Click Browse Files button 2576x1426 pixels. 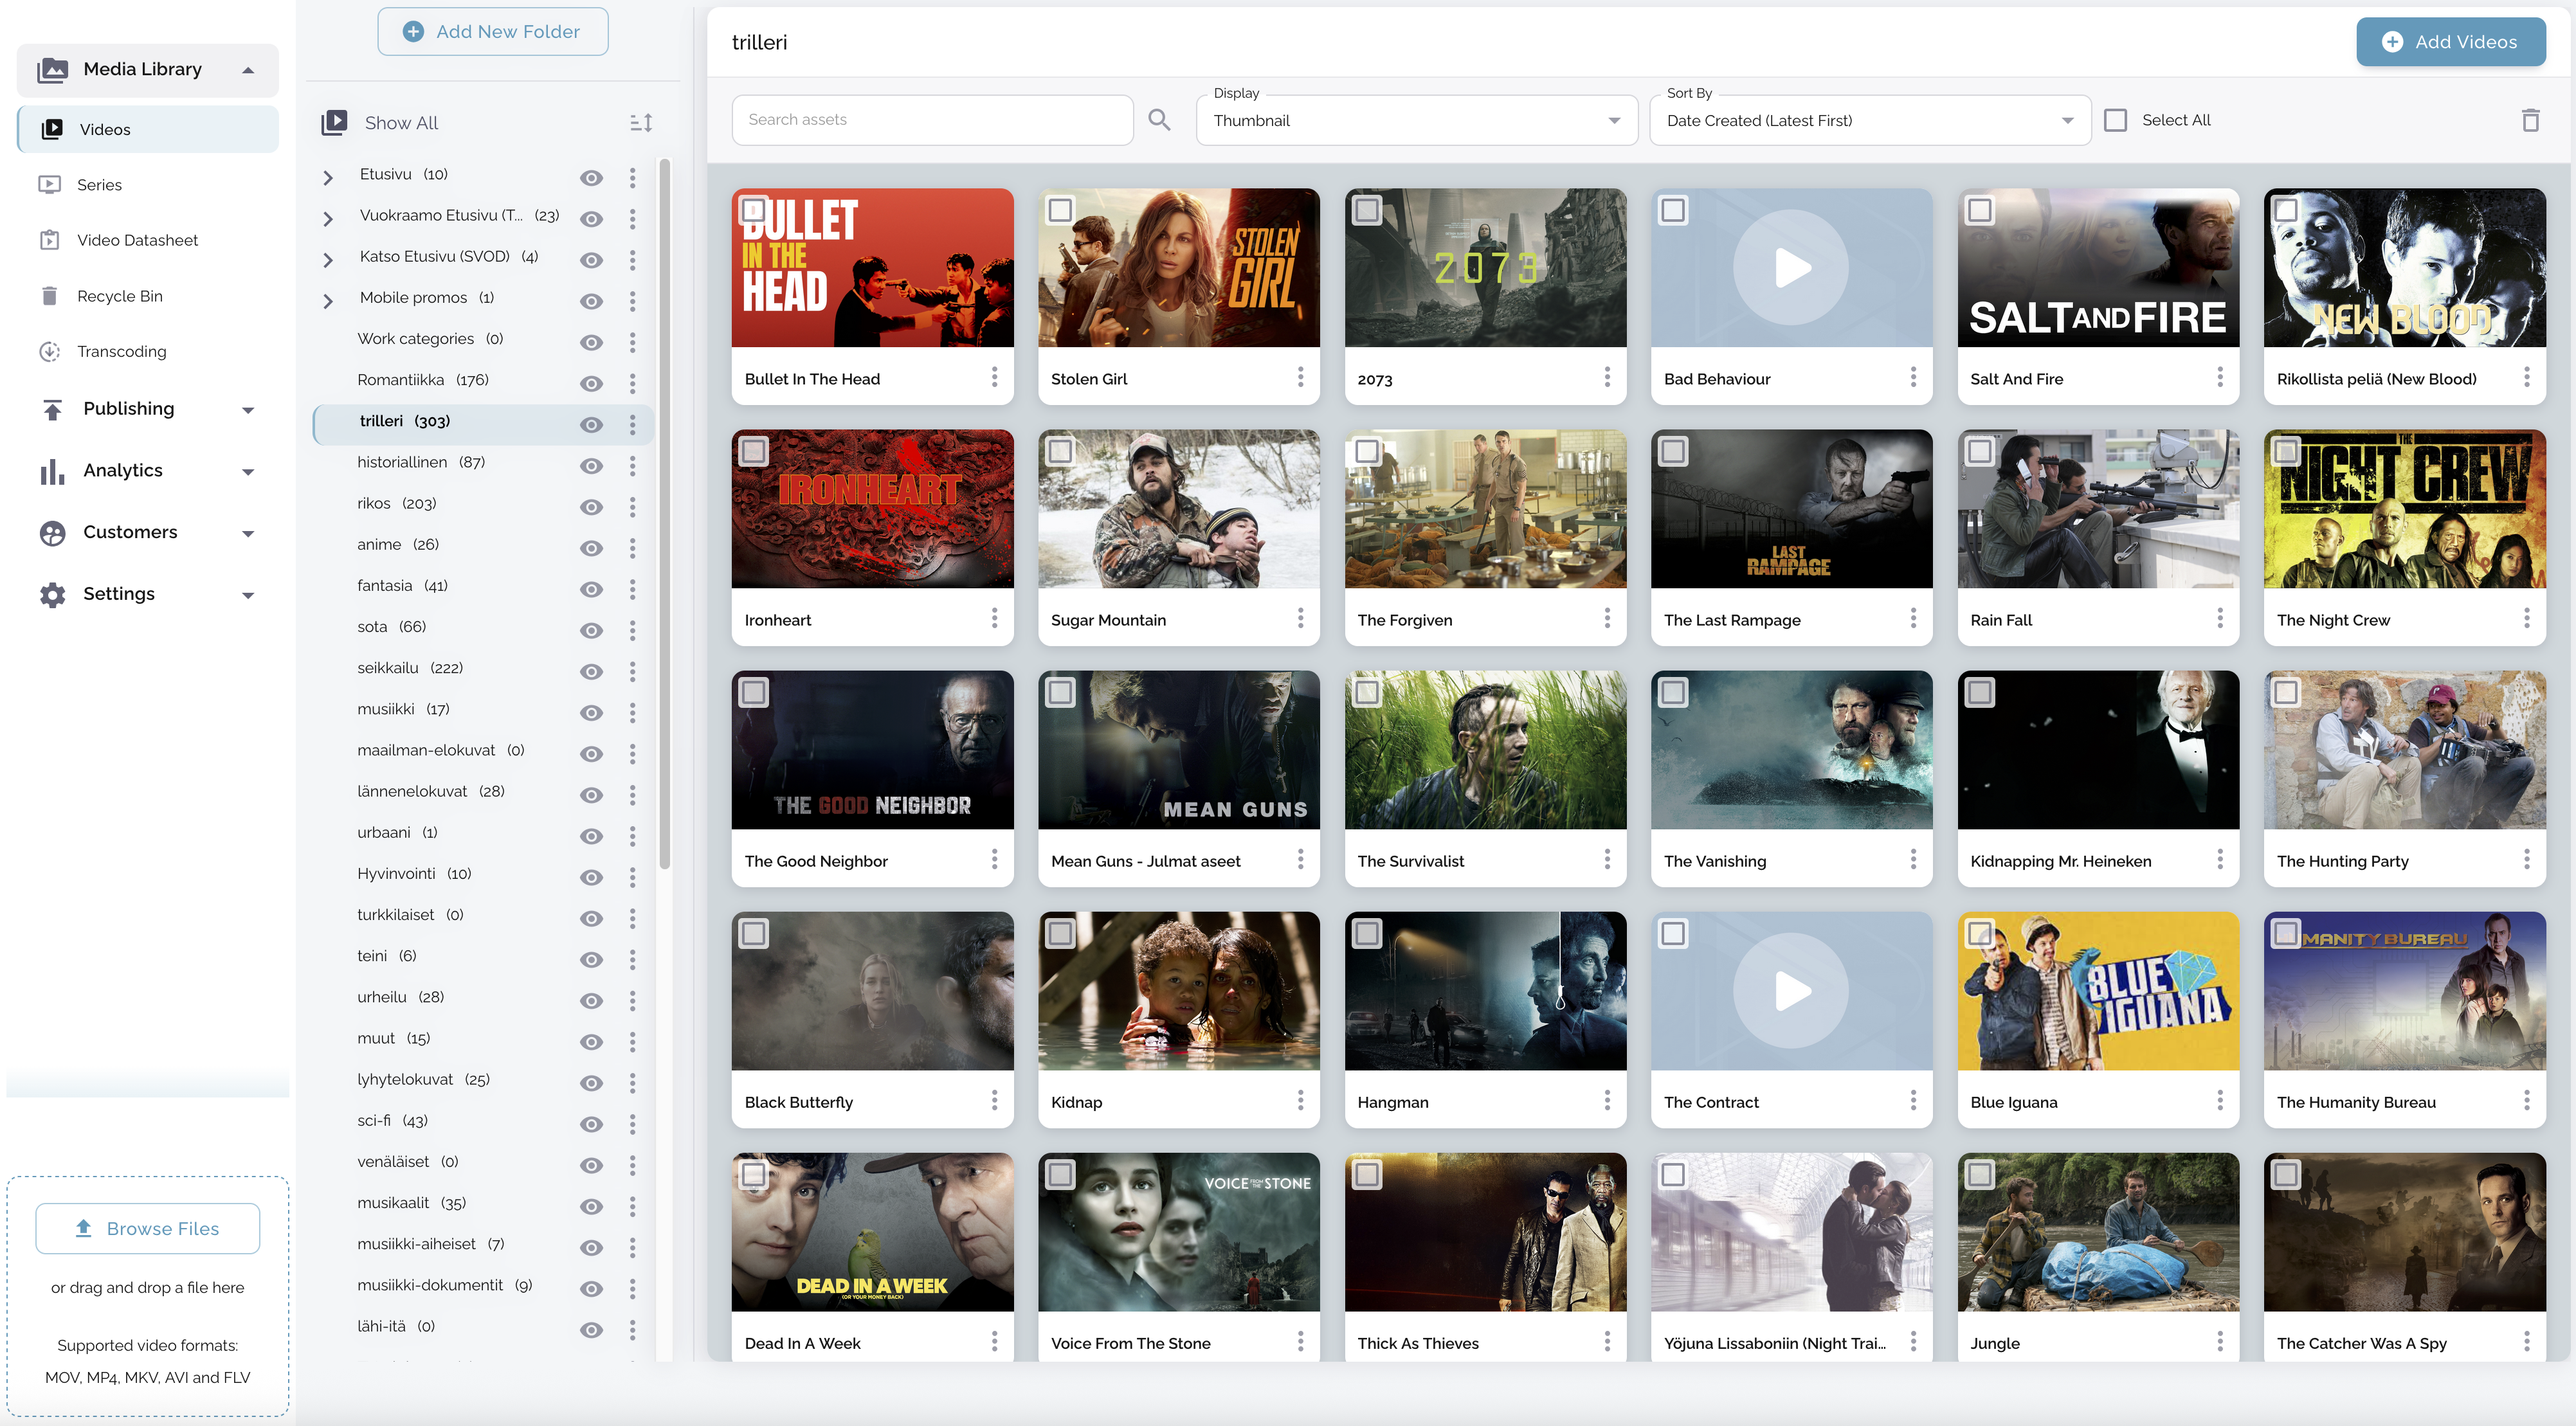click(x=148, y=1228)
